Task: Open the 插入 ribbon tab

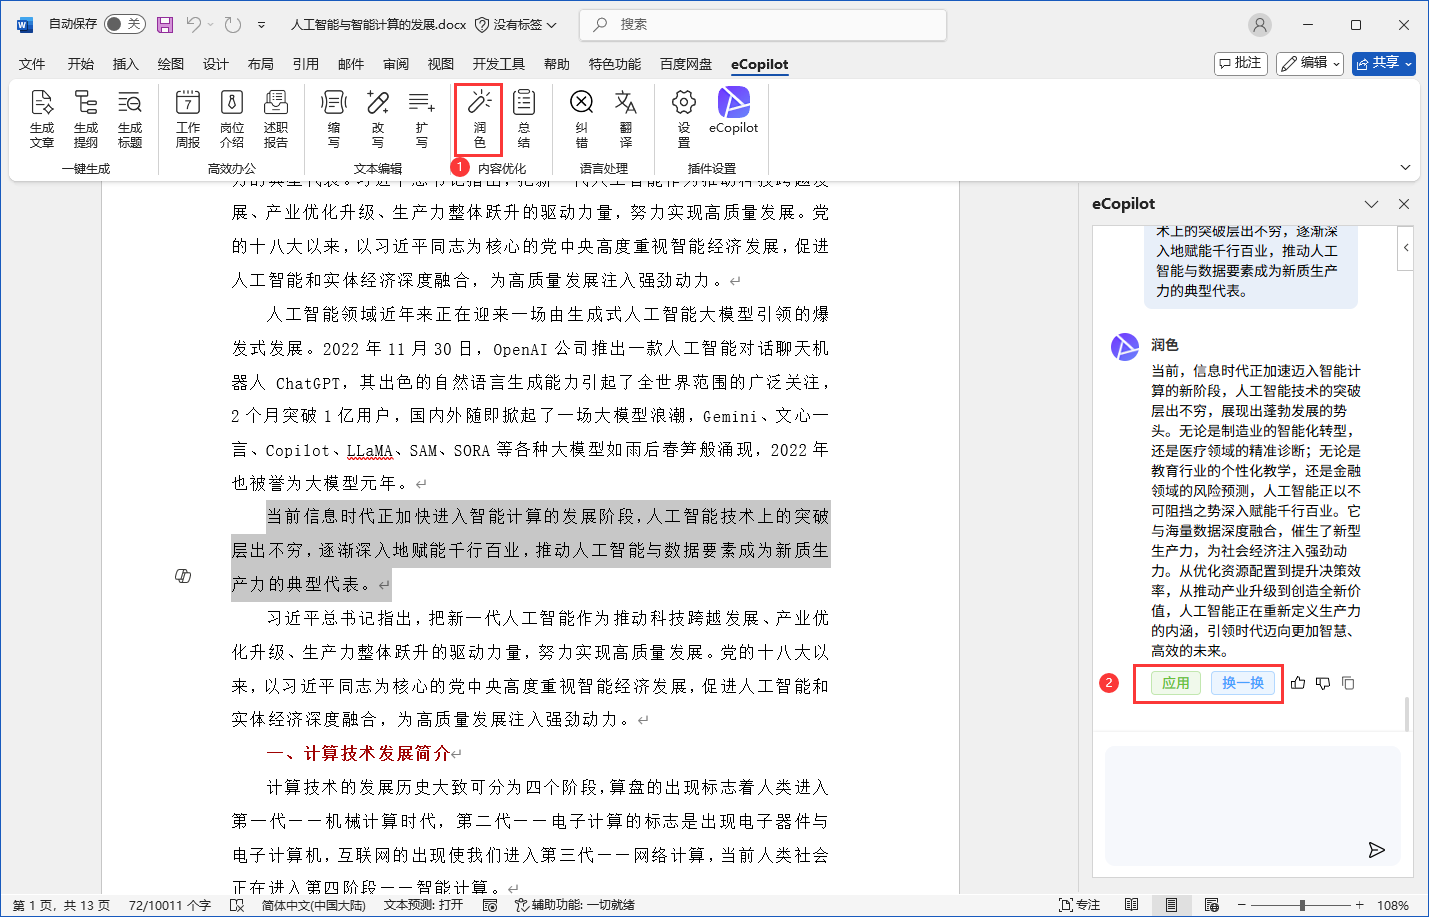Action: (125, 64)
